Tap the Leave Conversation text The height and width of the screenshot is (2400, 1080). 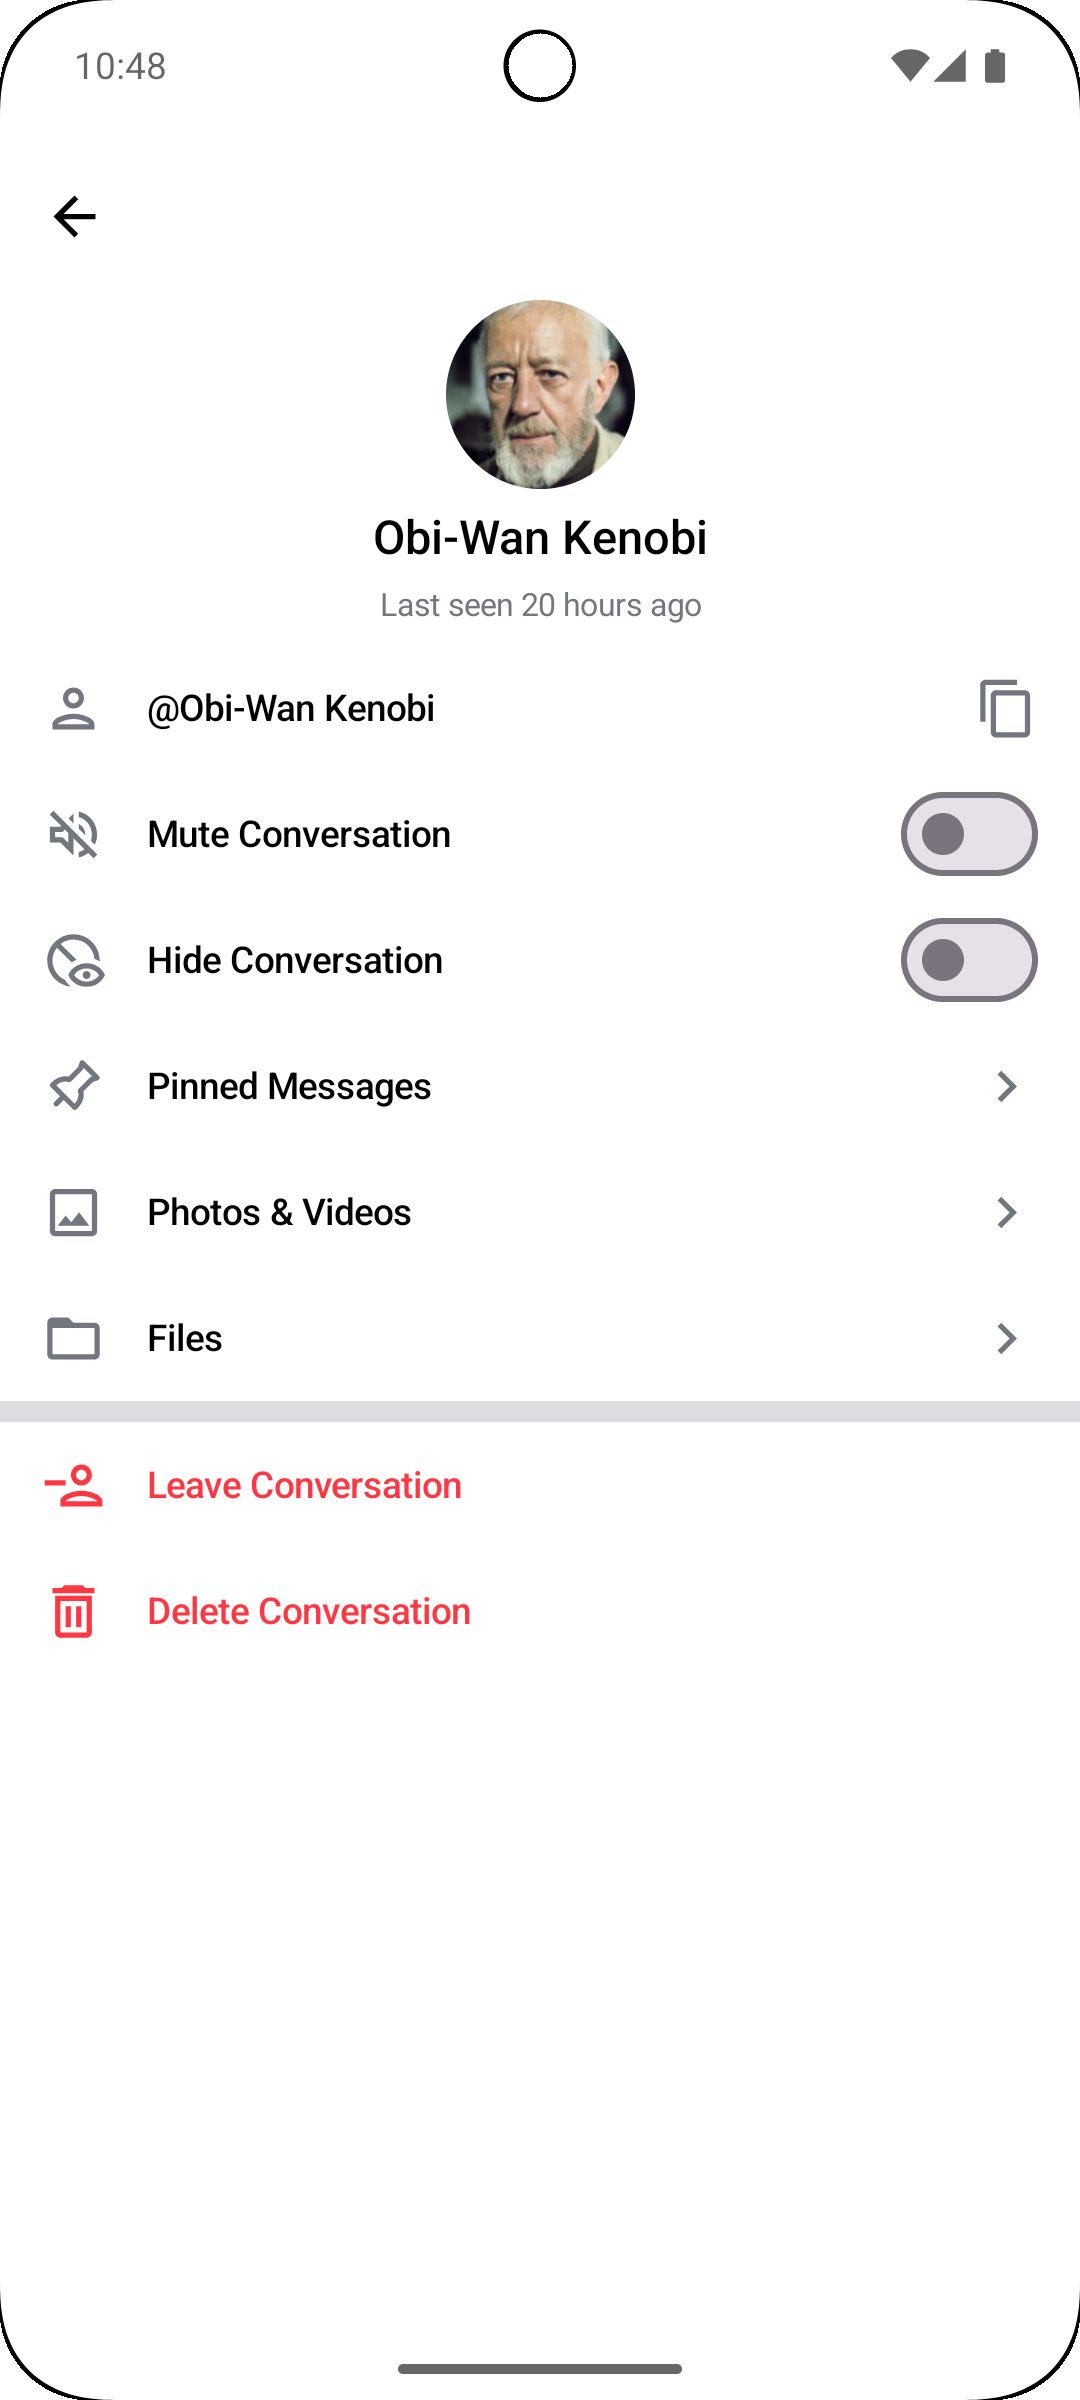pos(304,1485)
